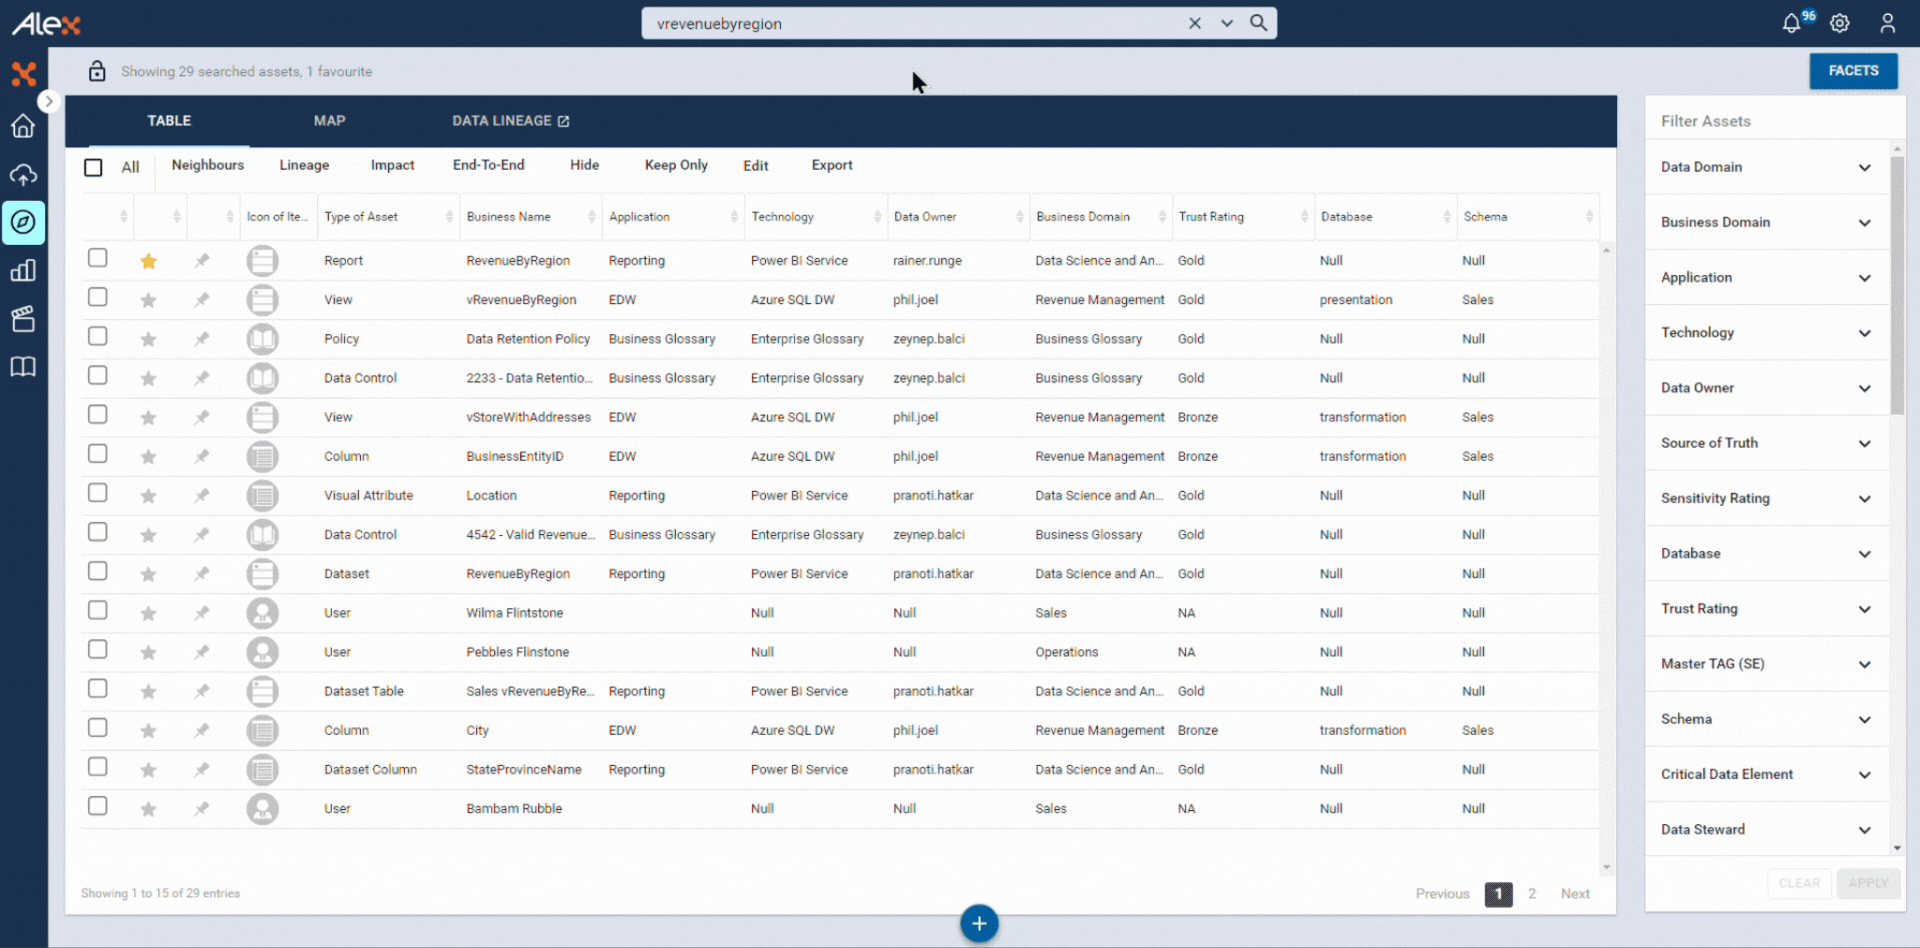Click the FACETS button

pos(1853,71)
